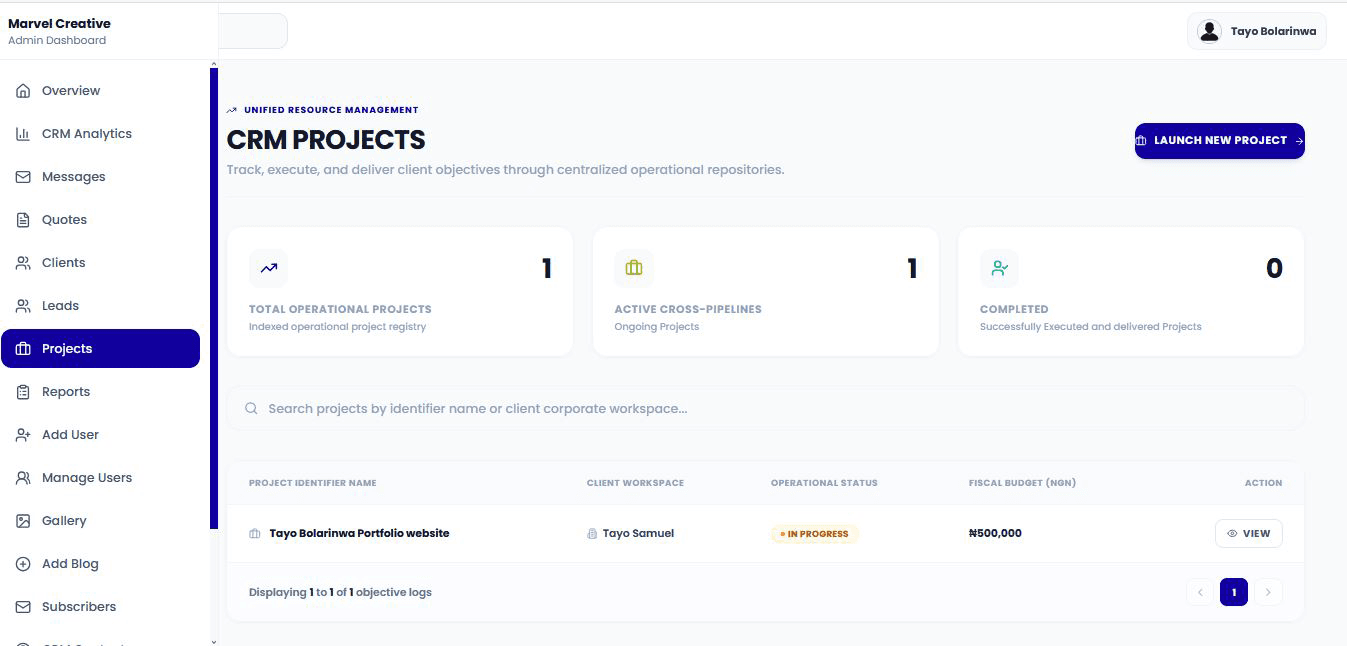The height and width of the screenshot is (646, 1347).
Task: Click the Projects briefcase icon in sidebar
Action: [x=23, y=349]
